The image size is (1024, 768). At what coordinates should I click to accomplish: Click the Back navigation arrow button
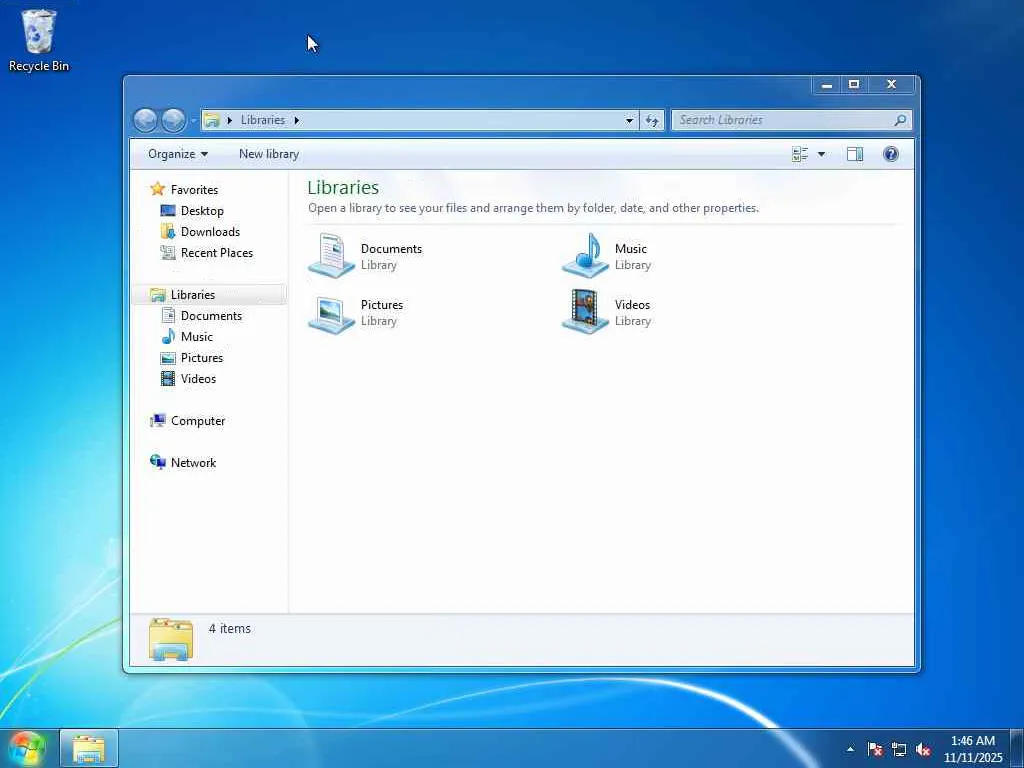pyautogui.click(x=145, y=120)
